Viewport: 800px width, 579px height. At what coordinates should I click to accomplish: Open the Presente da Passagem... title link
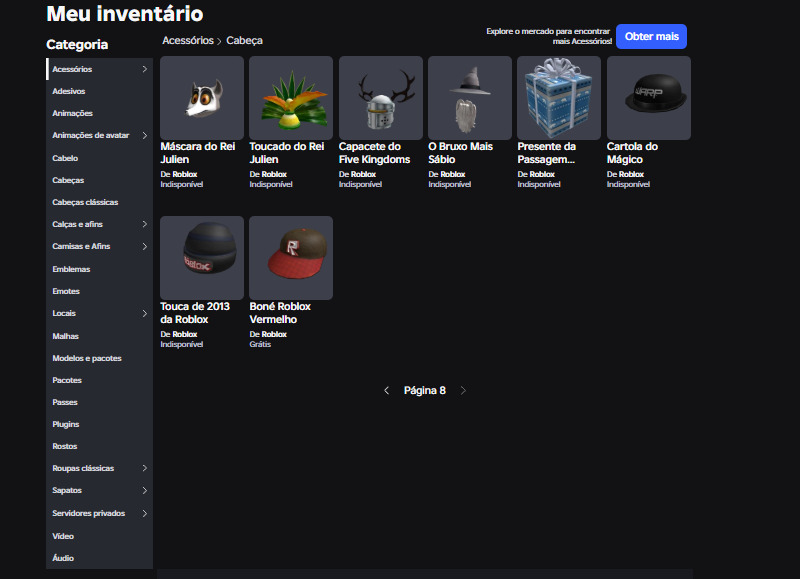click(x=547, y=153)
